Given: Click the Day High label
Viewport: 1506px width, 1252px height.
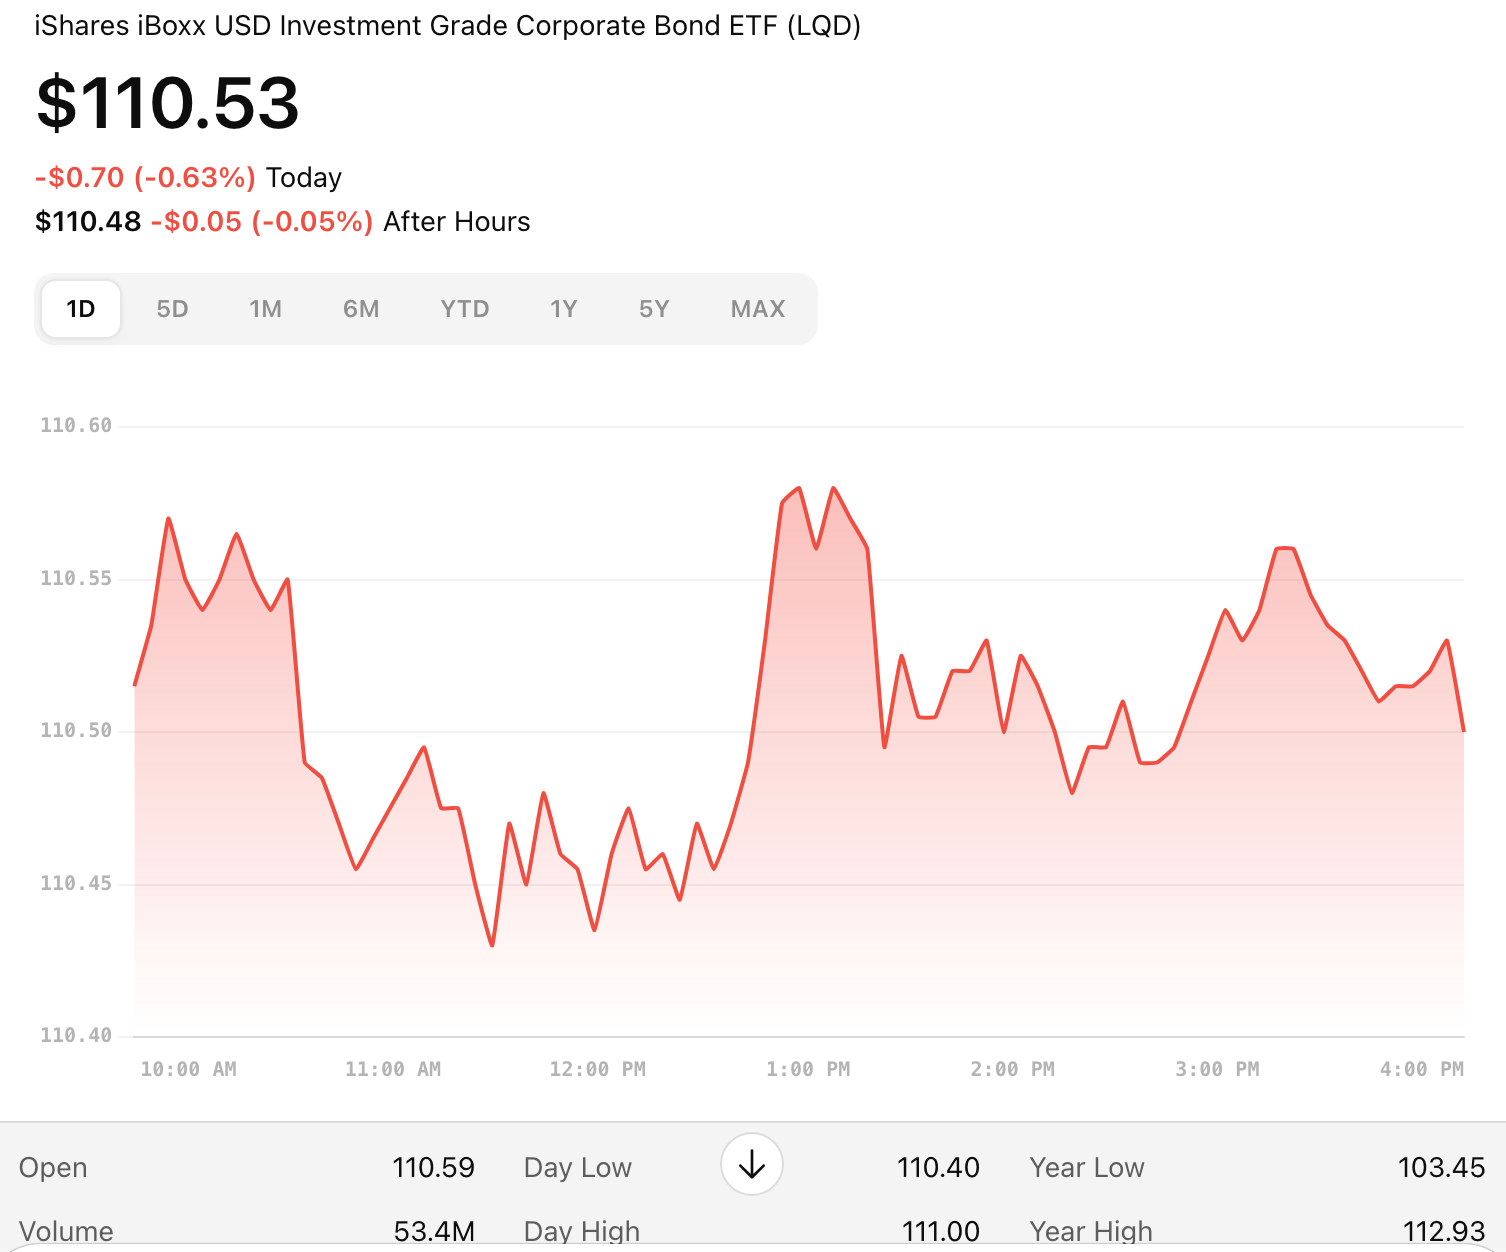Looking at the screenshot, I should [x=581, y=1231].
